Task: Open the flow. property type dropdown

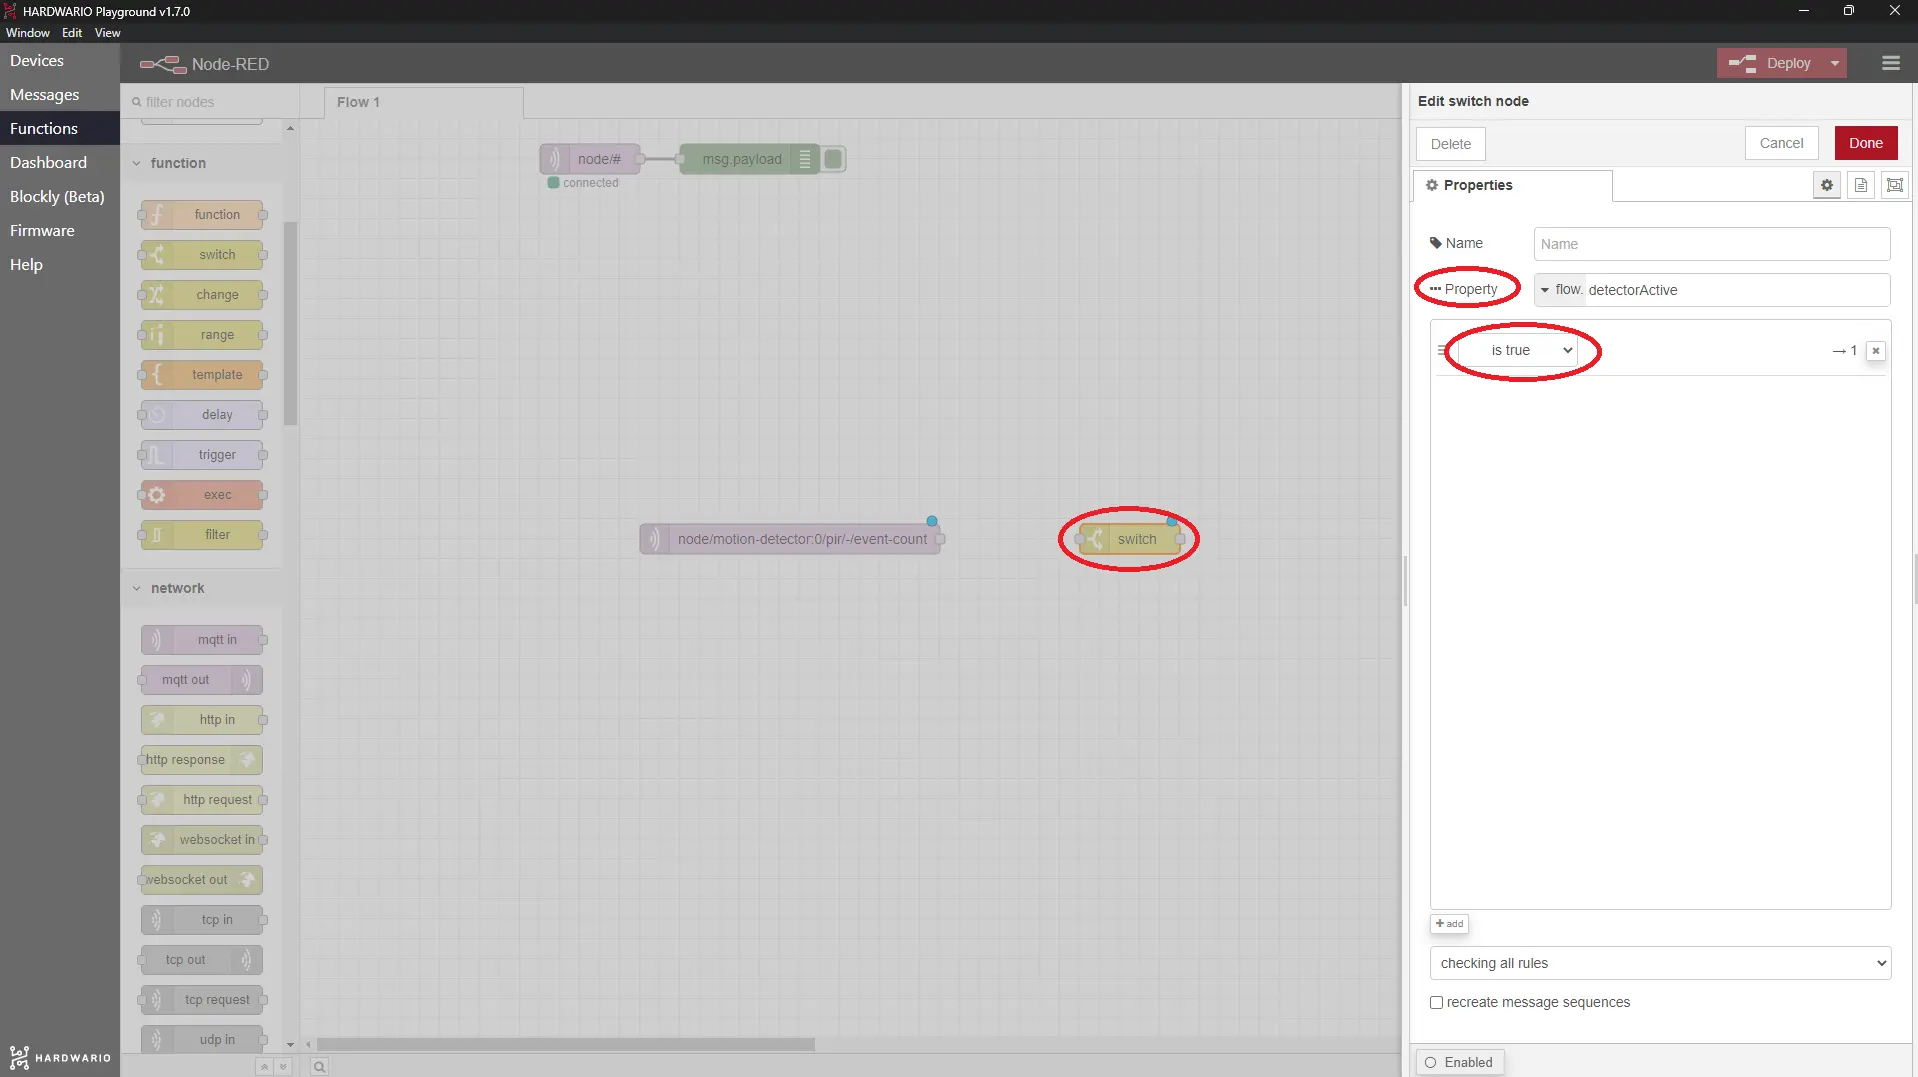Action: pos(1560,290)
